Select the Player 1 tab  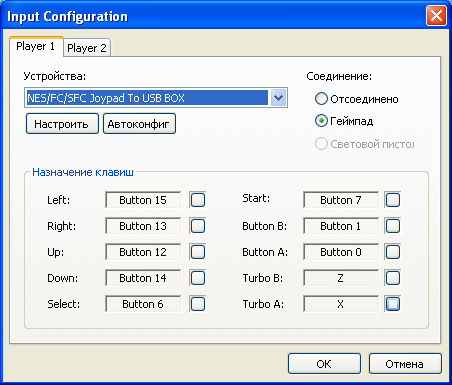(x=36, y=46)
